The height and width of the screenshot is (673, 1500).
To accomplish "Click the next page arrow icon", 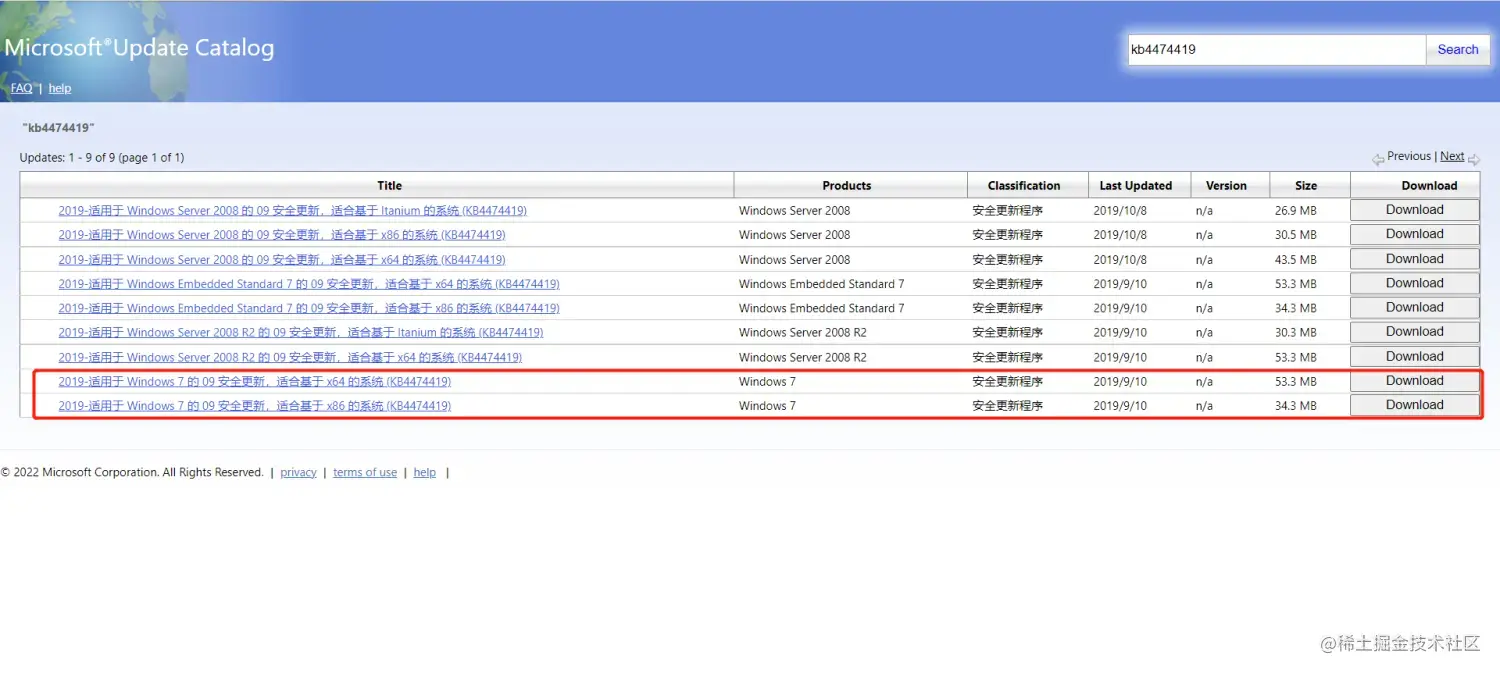I will 1474,159.
